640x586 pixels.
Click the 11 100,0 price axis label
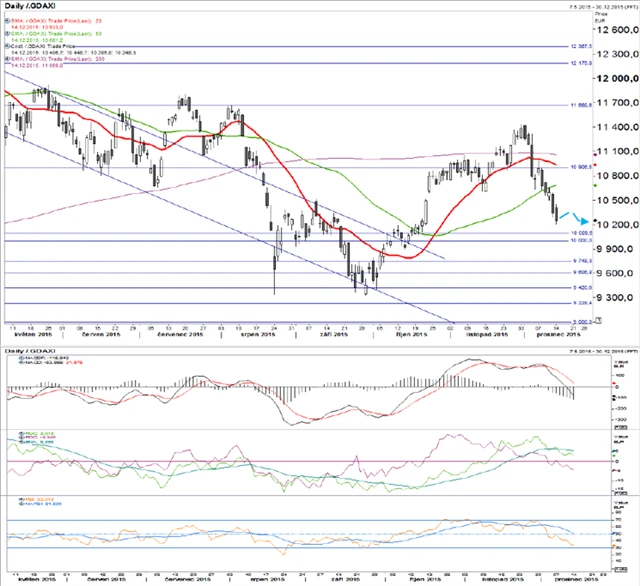tap(618, 151)
